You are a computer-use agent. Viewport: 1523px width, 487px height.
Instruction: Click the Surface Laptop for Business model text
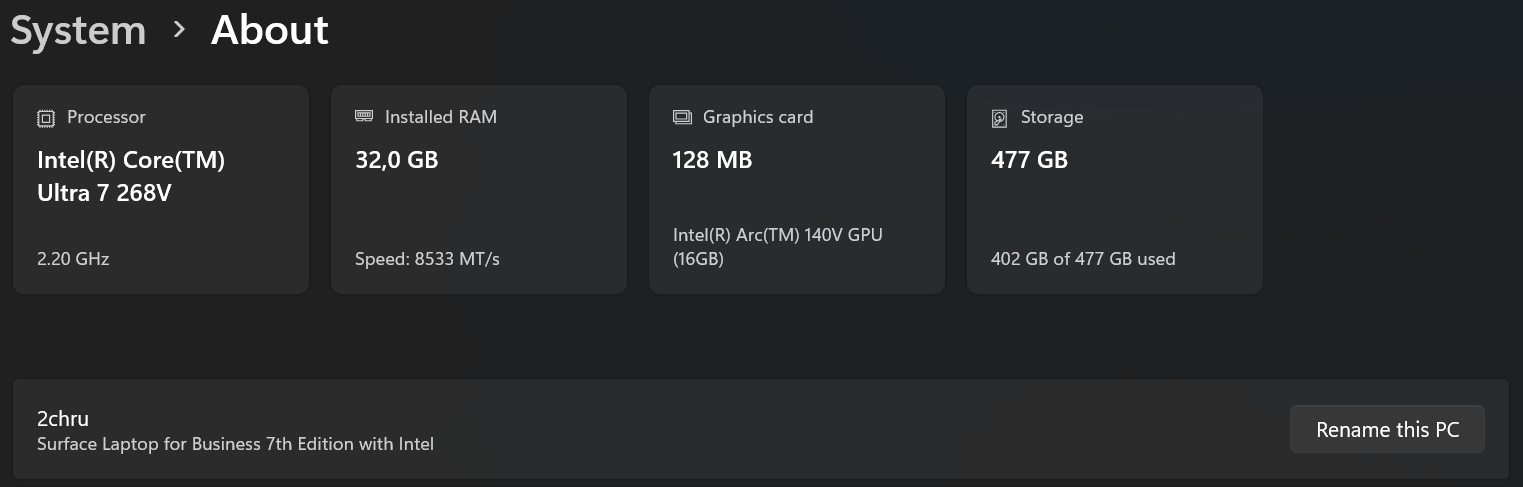235,444
